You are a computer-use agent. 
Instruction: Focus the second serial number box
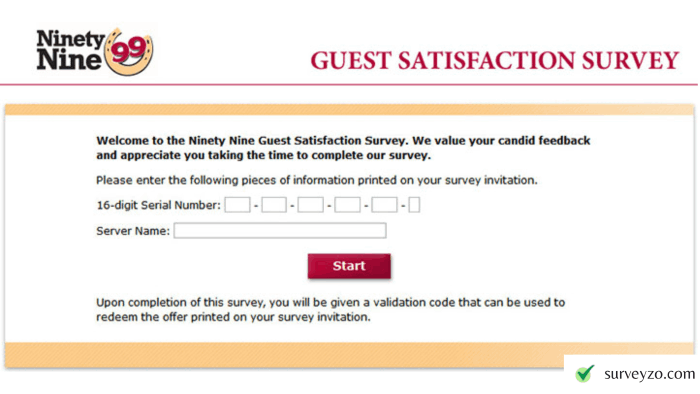tap(274, 205)
